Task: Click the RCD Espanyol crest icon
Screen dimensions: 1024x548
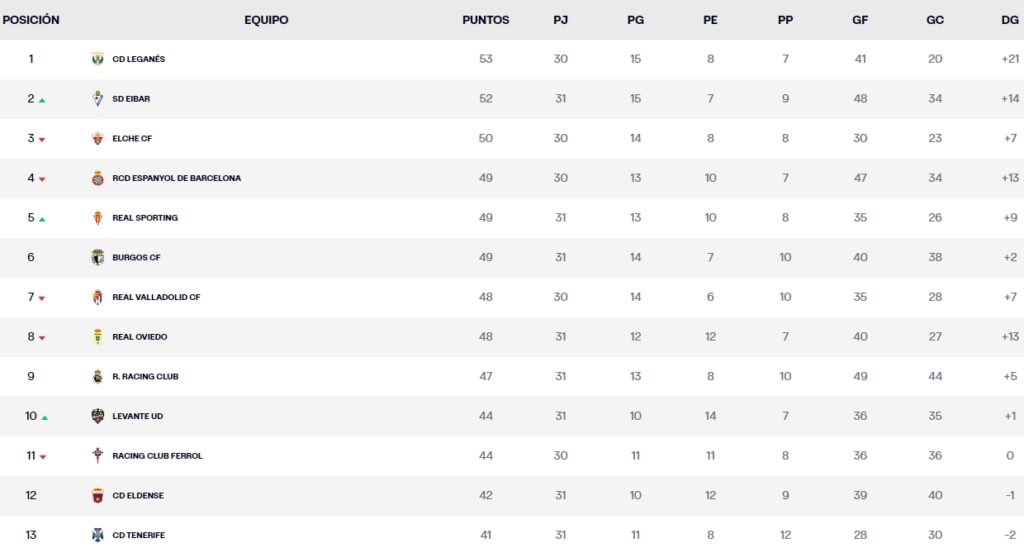Action: [x=98, y=178]
